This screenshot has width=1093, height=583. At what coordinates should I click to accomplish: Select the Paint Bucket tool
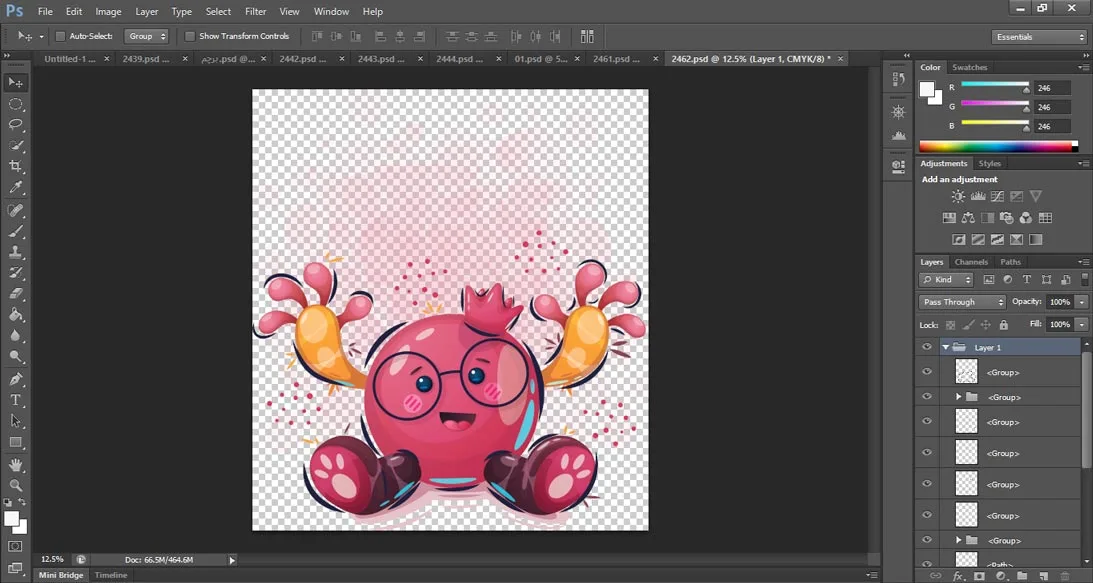coord(15,315)
